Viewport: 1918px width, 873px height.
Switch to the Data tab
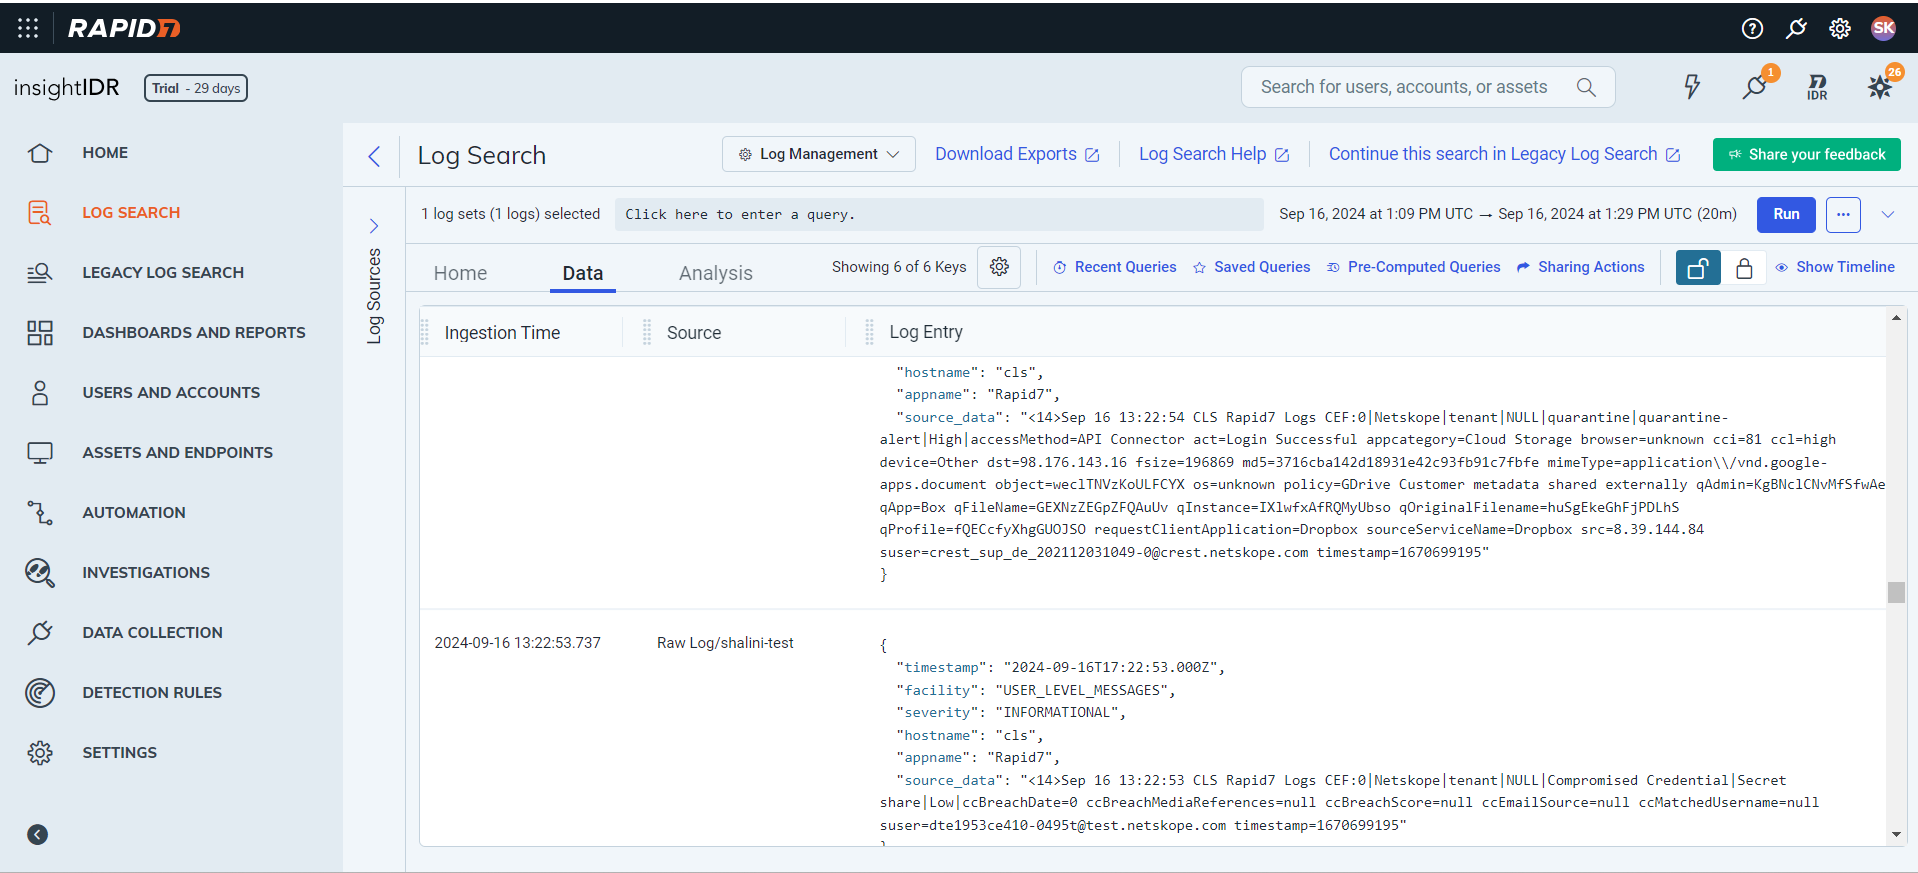click(583, 273)
